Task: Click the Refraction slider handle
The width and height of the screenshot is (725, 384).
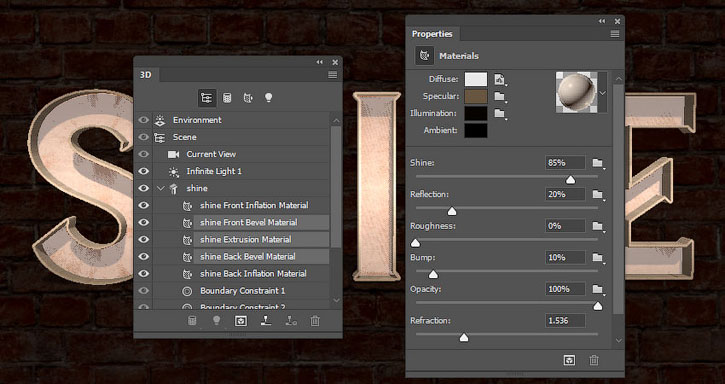Action: tap(464, 338)
